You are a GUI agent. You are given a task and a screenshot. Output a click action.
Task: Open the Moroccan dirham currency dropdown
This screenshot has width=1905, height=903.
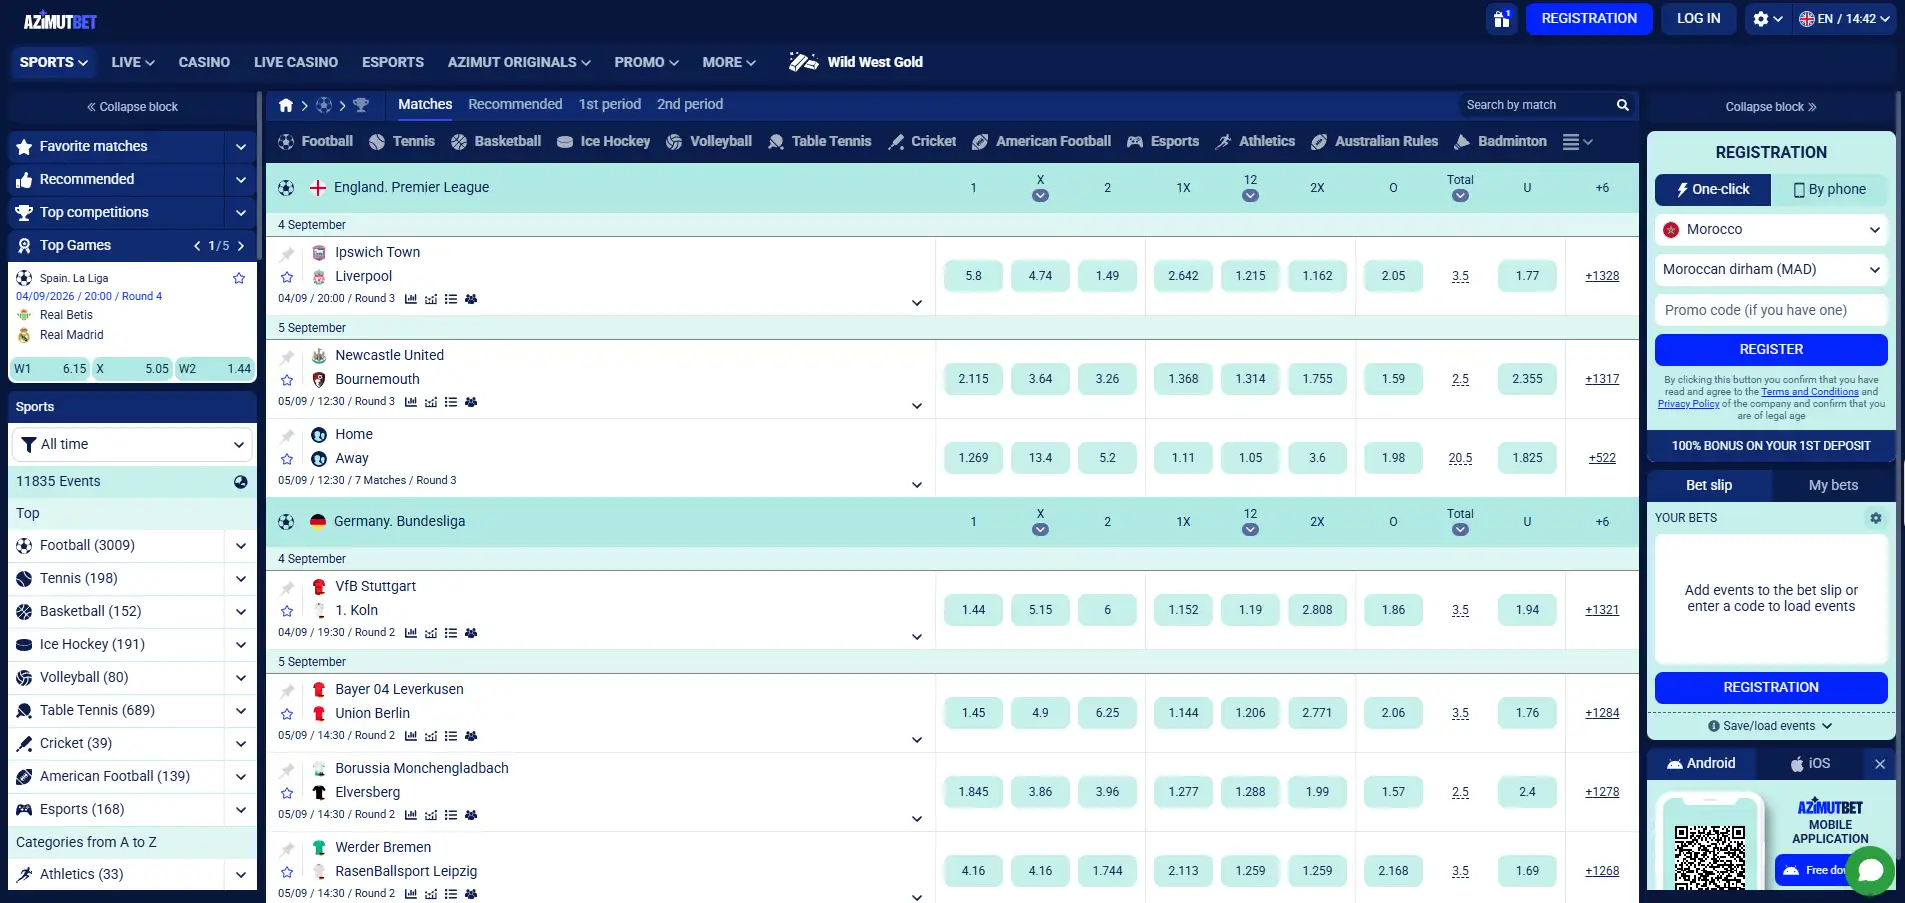[1771, 270]
